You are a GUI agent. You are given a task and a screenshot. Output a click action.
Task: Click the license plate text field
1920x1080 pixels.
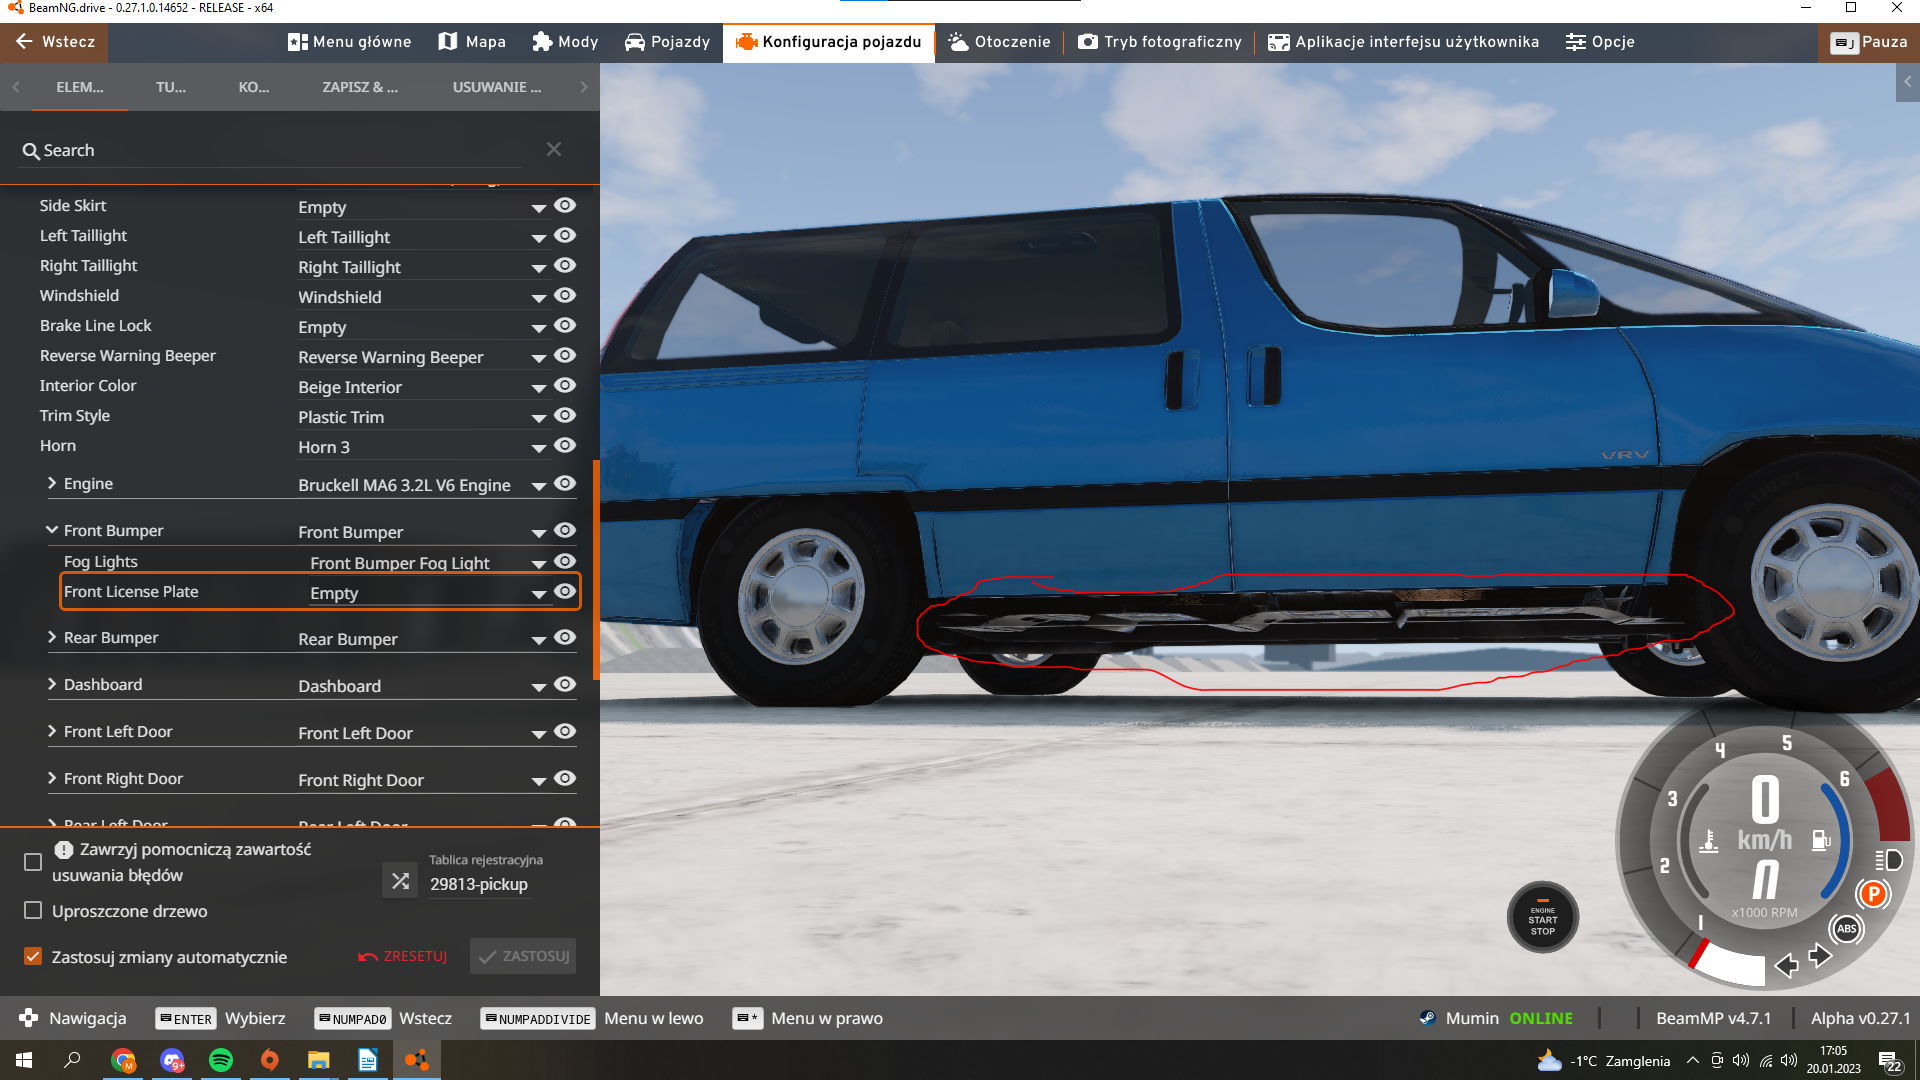pyautogui.click(x=478, y=884)
